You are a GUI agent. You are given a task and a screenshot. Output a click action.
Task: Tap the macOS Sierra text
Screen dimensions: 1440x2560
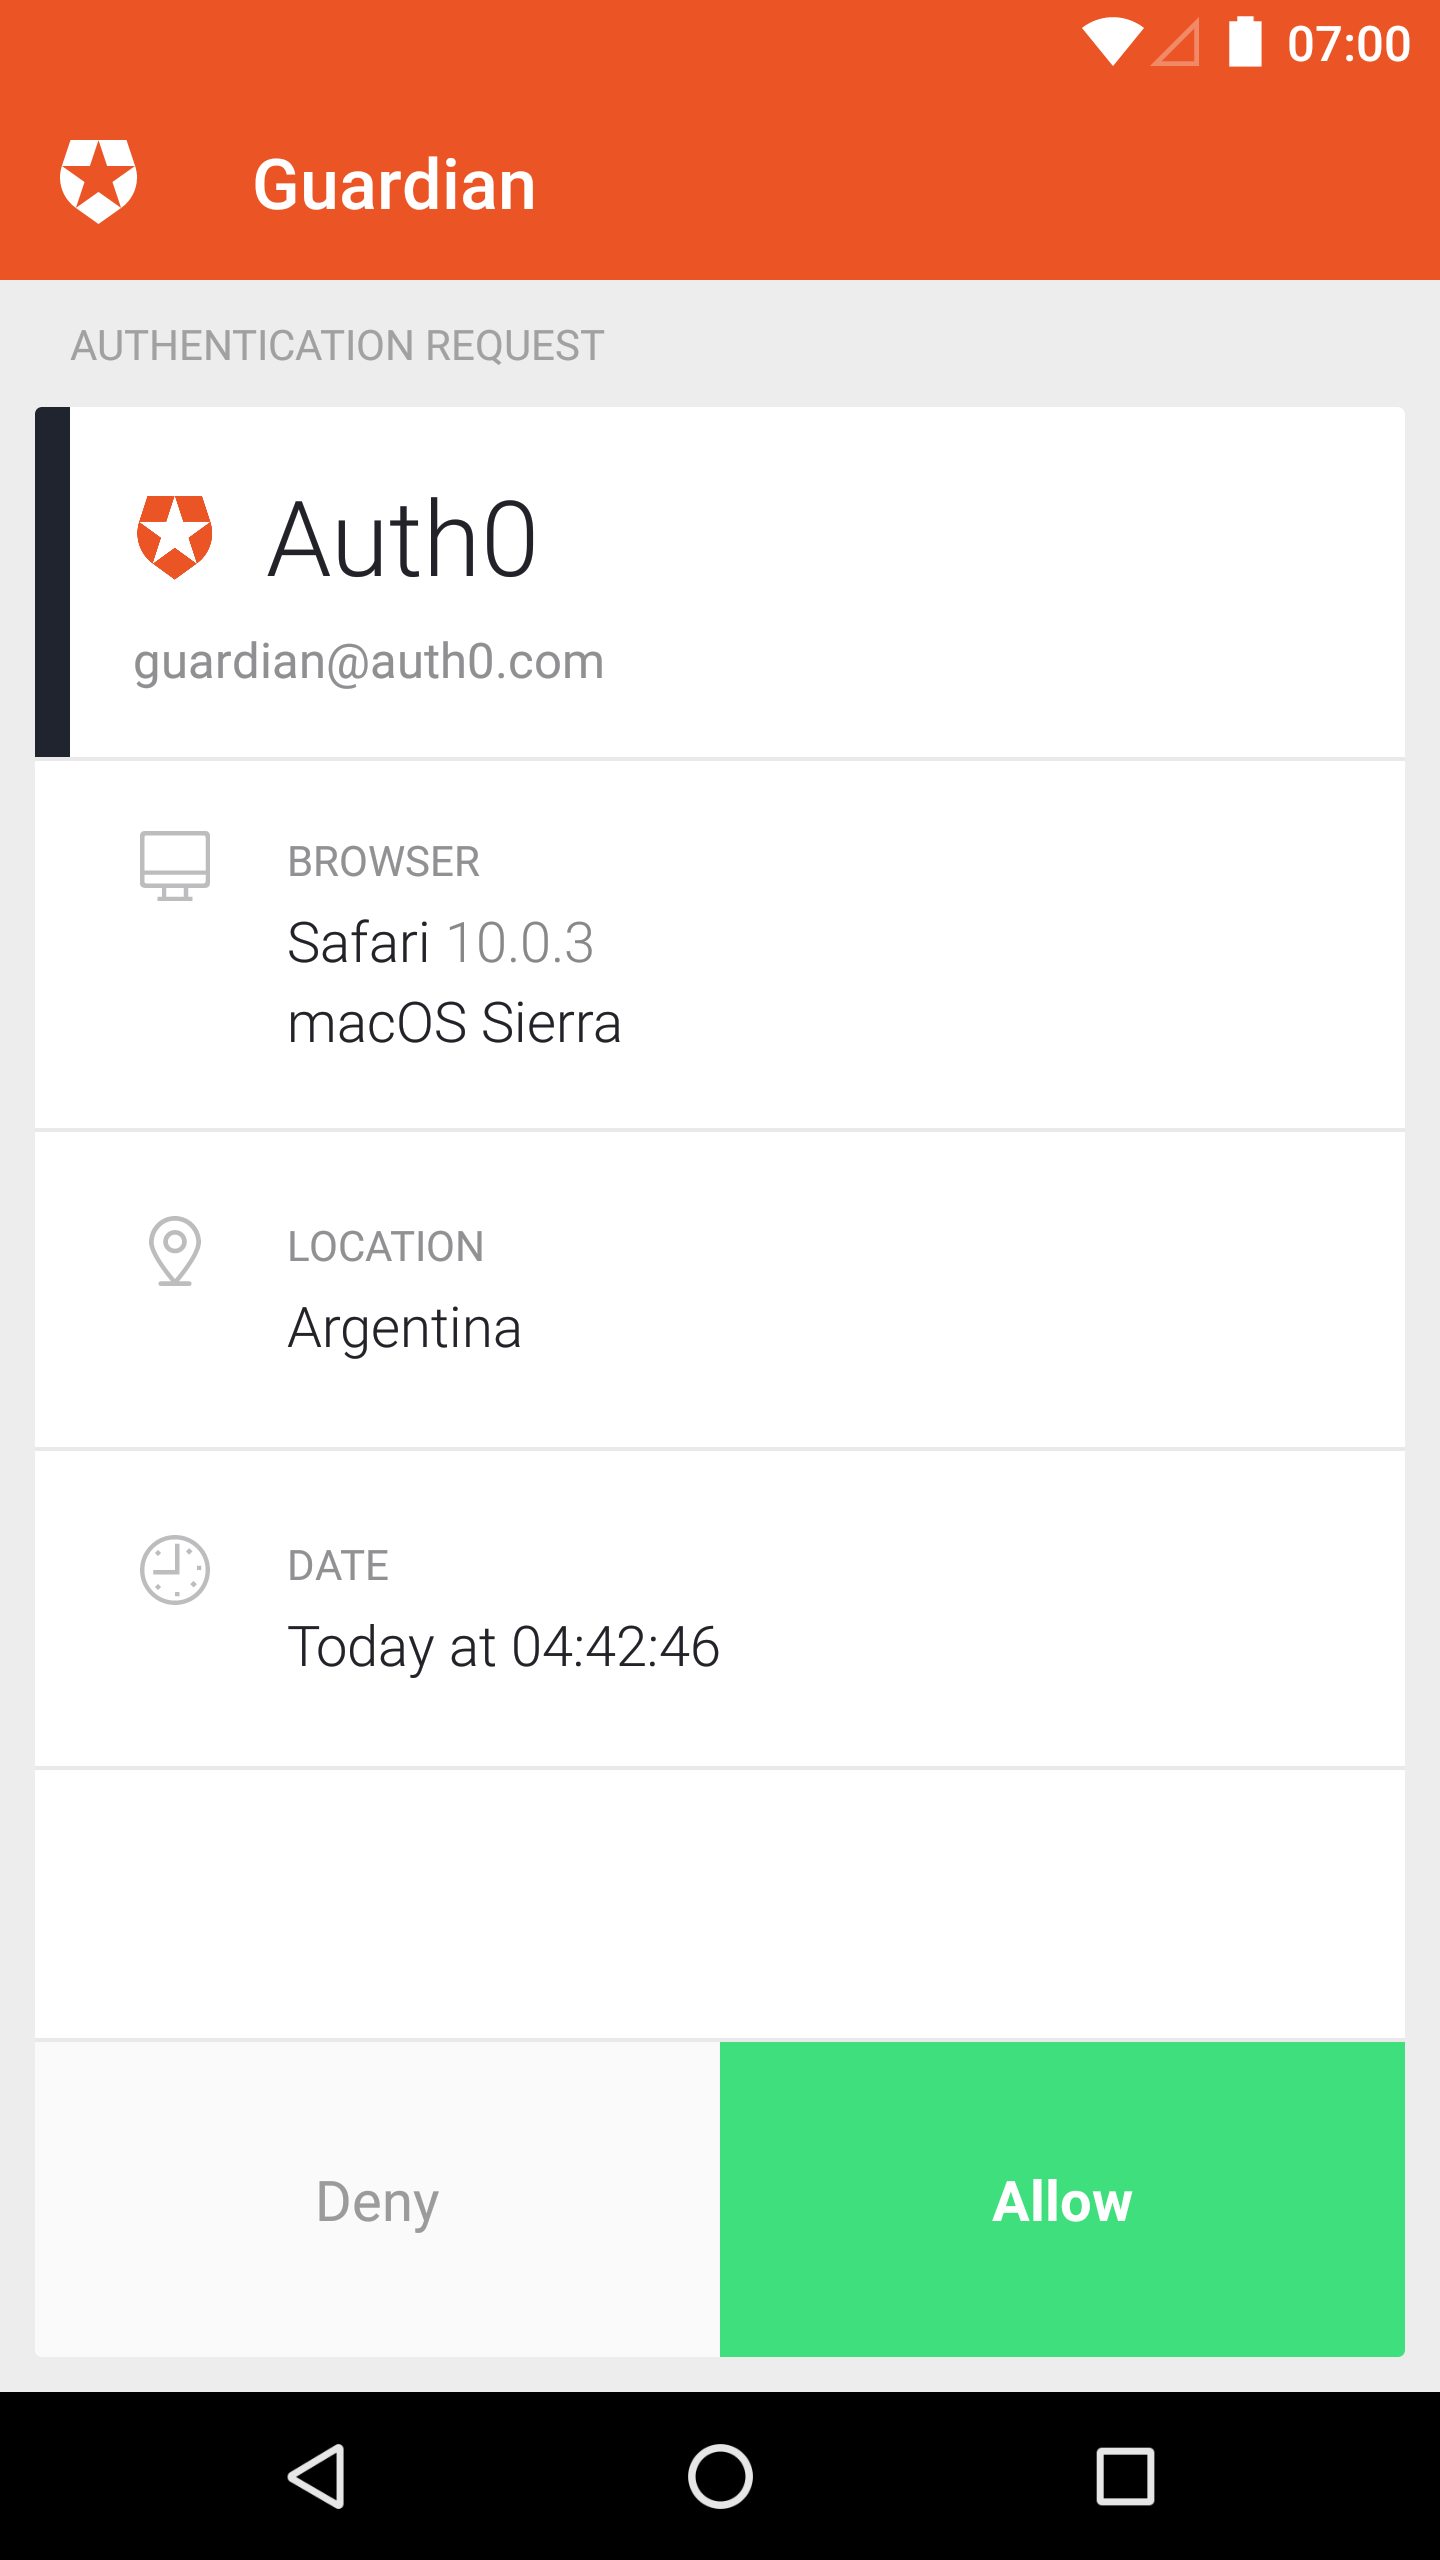455,1024
